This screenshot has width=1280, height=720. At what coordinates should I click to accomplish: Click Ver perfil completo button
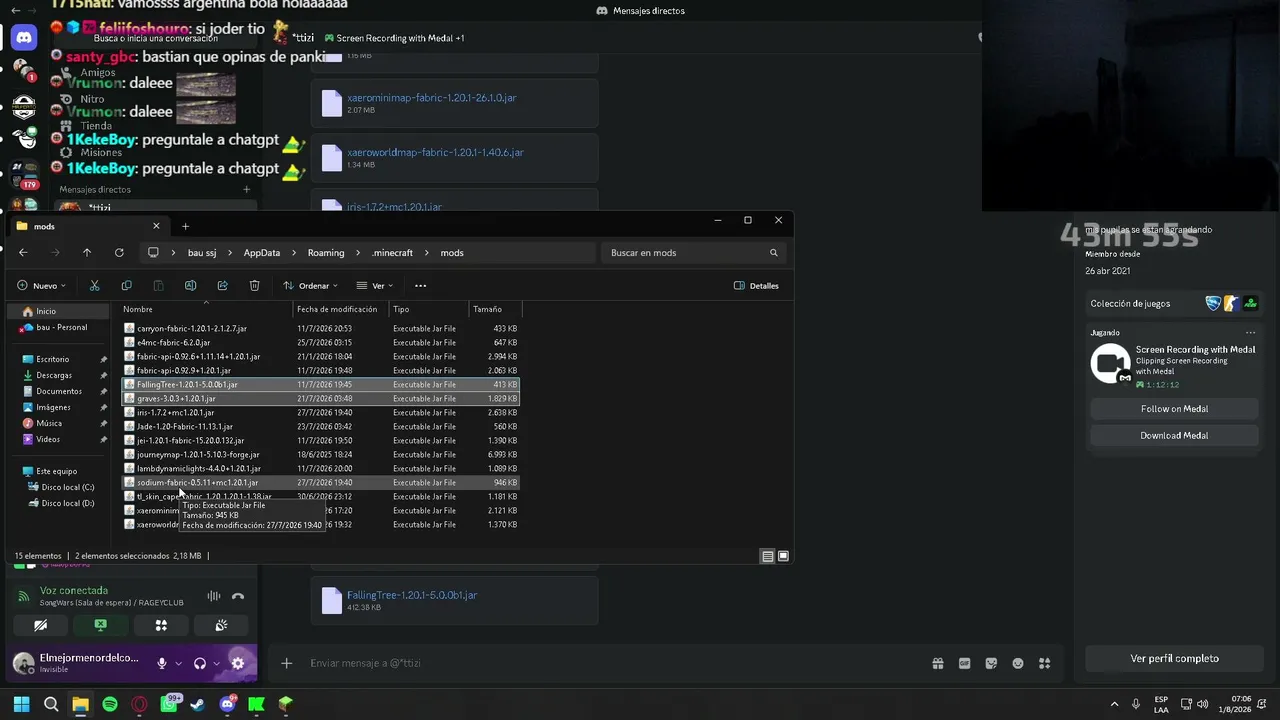coord(1174,659)
